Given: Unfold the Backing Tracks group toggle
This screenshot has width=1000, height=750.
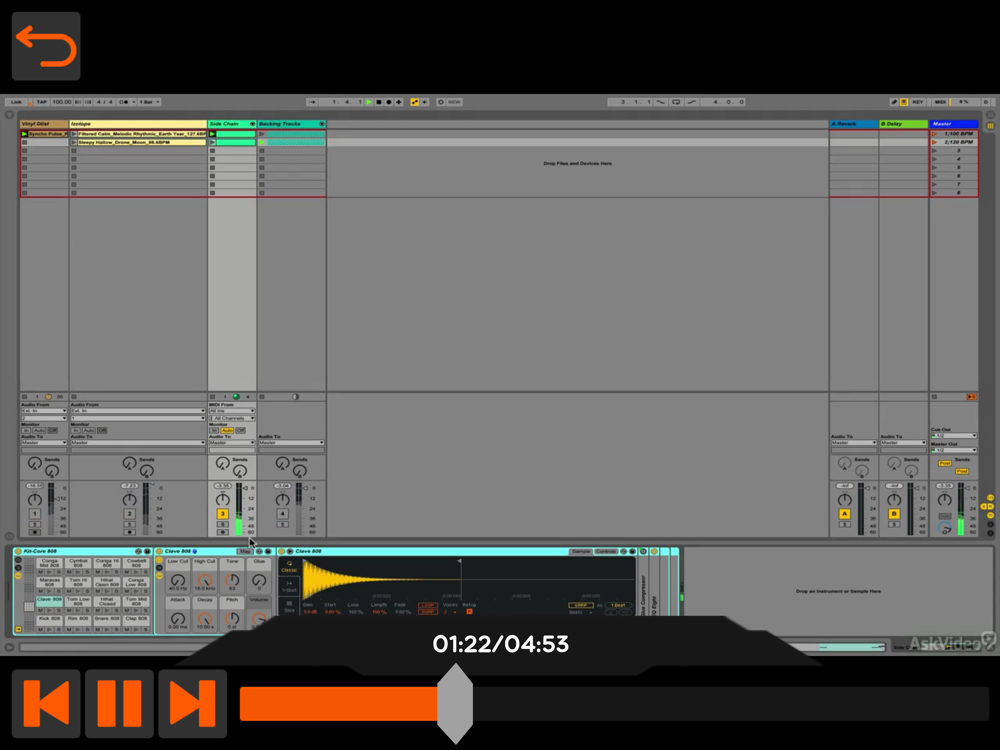Looking at the screenshot, I should pos(321,124).
